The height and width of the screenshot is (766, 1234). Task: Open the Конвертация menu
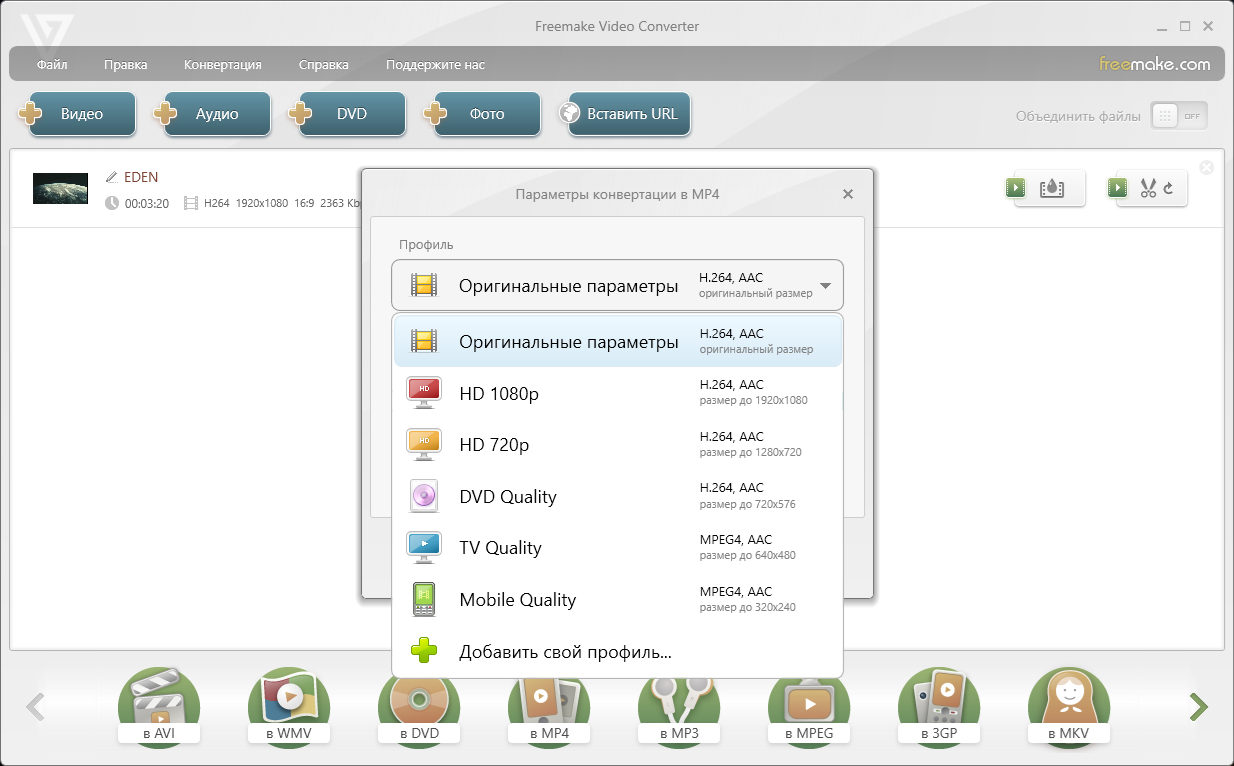222,65
